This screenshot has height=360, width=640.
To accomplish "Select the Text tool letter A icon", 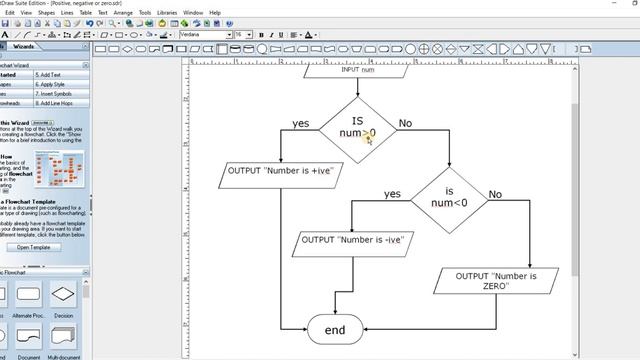I will point(4,35).
